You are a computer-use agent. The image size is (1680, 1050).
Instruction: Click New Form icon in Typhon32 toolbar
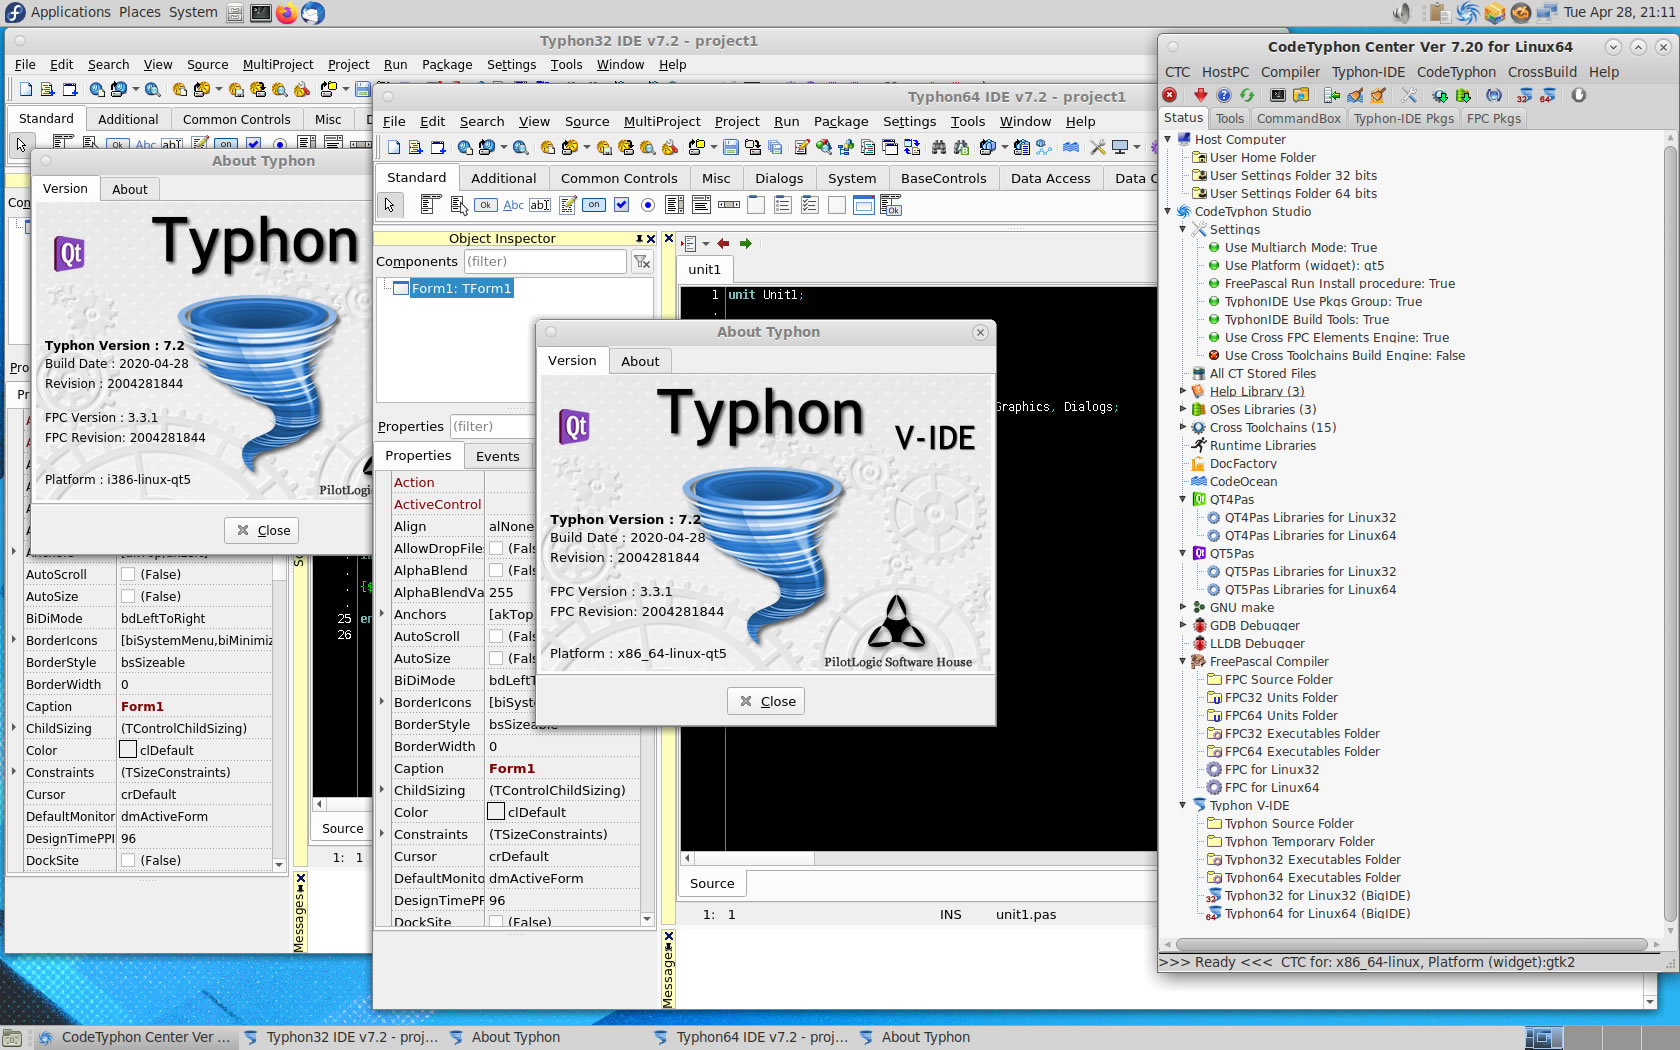coord(70,89)
